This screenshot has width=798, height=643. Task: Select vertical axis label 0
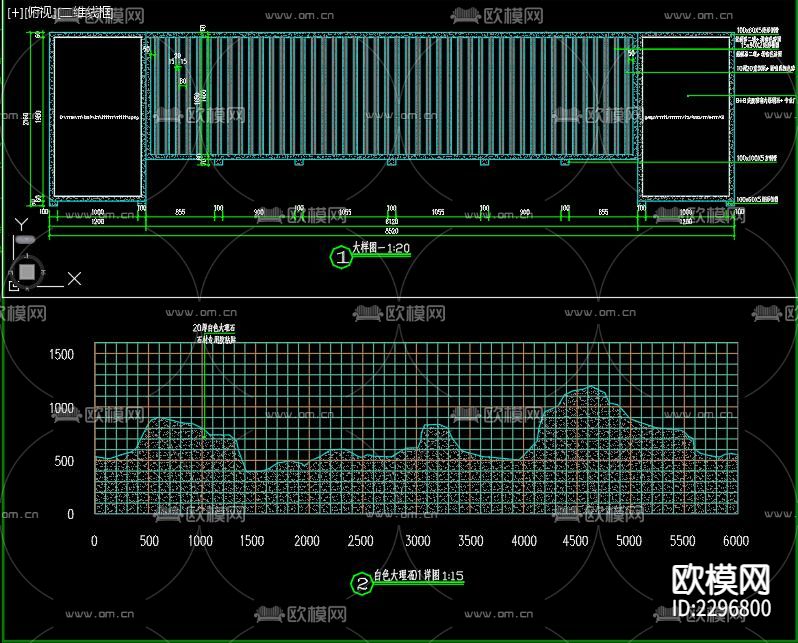71,514
